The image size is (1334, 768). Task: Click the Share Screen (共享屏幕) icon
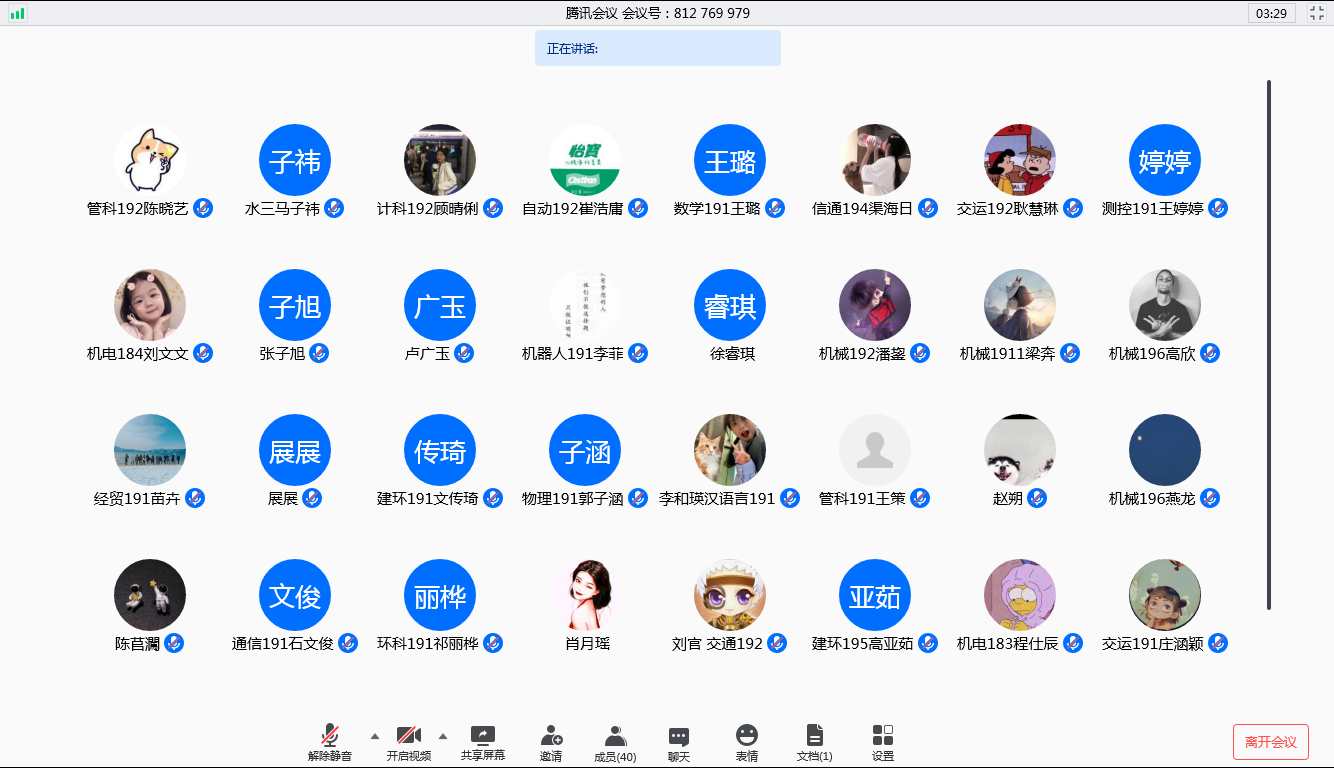[483, 737]
